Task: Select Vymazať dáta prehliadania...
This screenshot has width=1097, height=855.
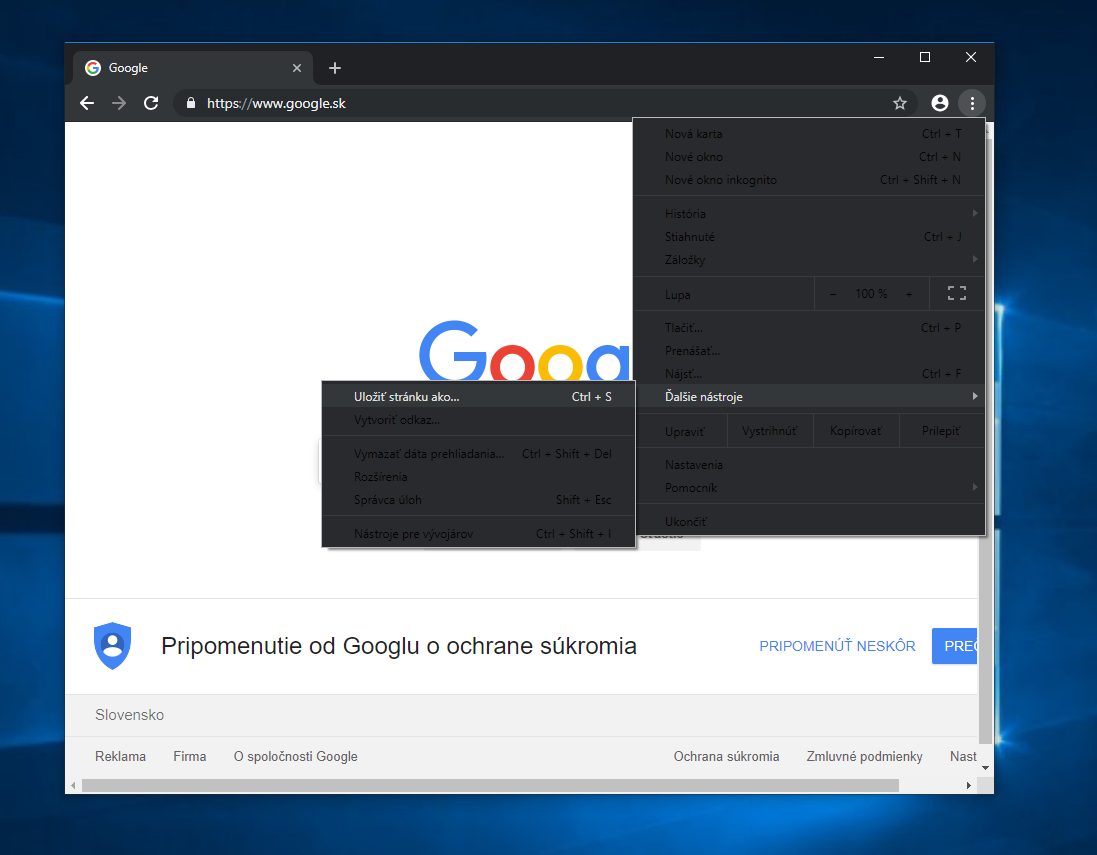Action: [479, 453]
